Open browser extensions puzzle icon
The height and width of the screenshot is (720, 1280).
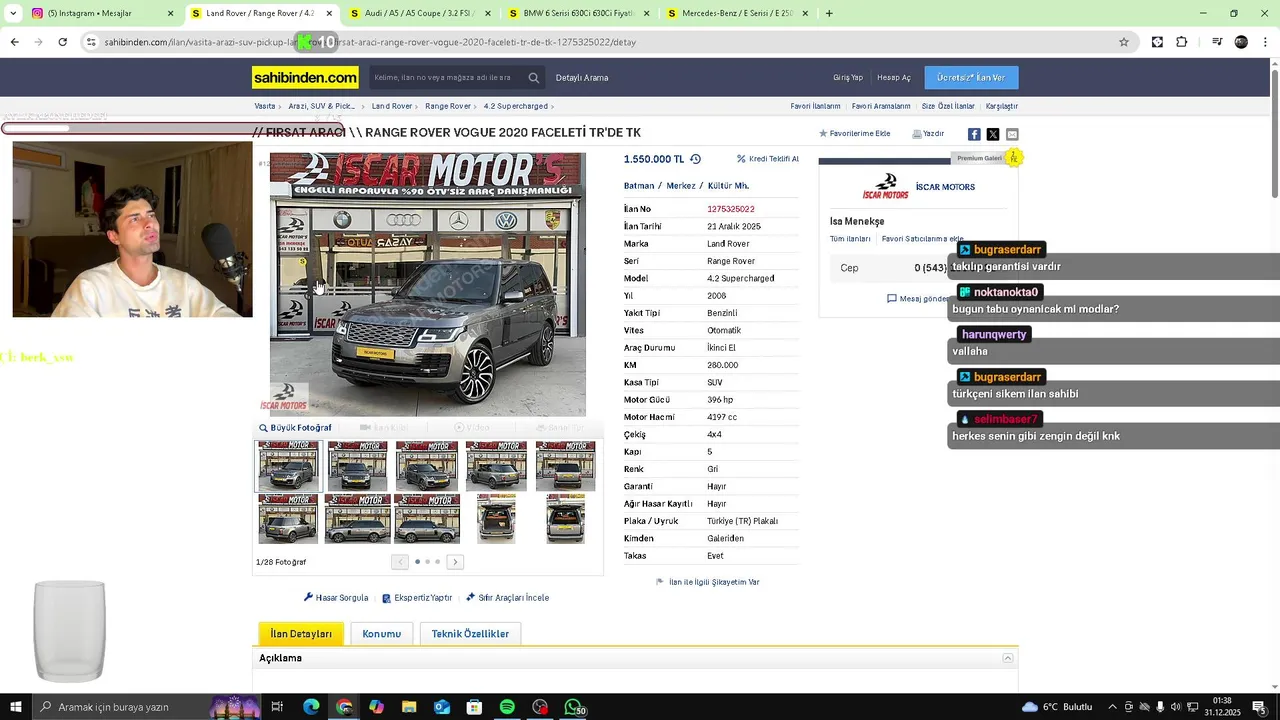pyautogui.click(x=1182, y=42)
